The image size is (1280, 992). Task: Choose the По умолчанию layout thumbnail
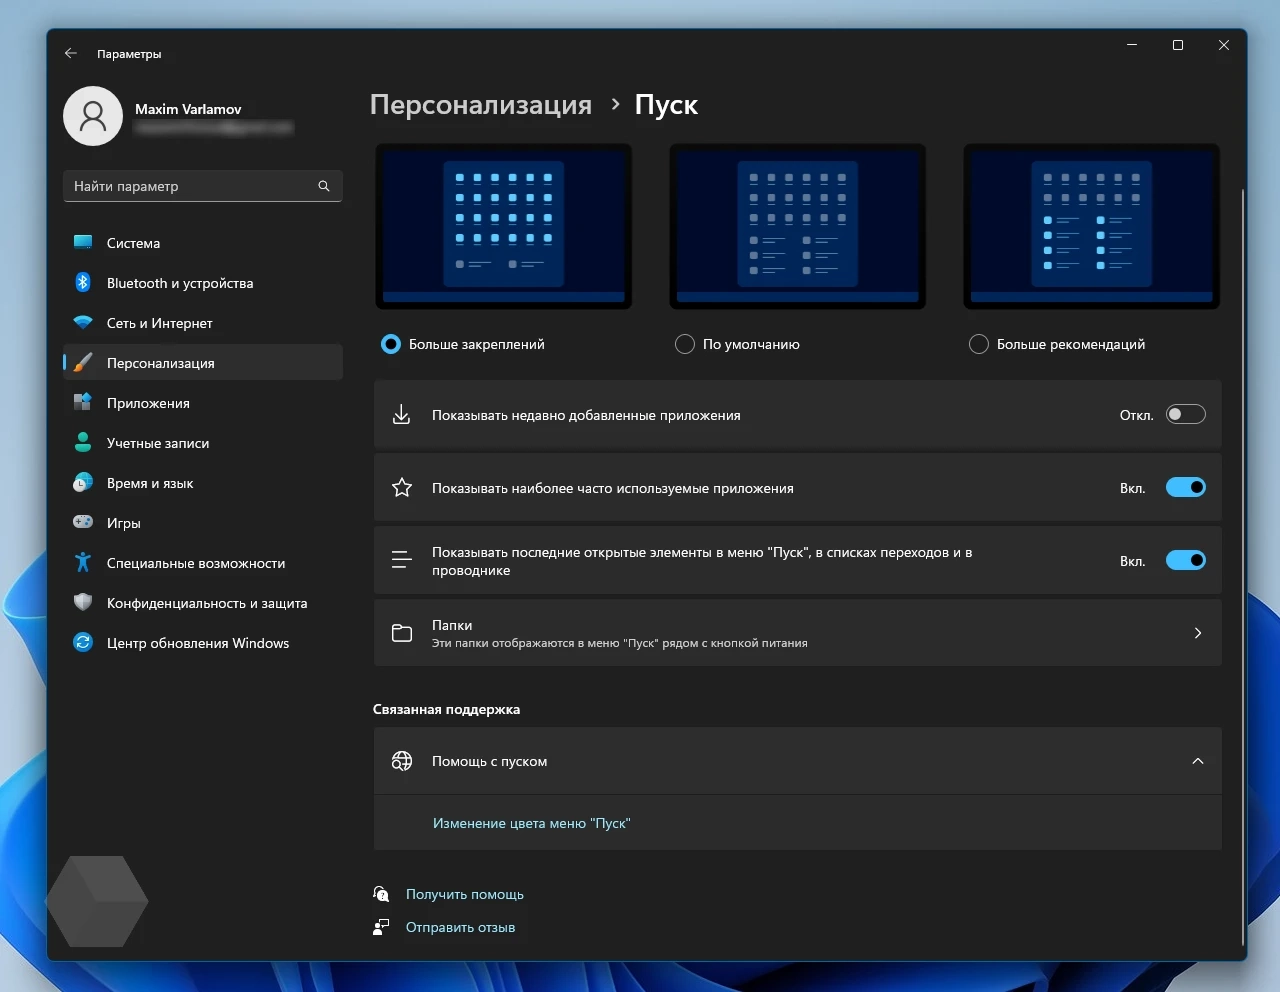click(x=798, y=227)
